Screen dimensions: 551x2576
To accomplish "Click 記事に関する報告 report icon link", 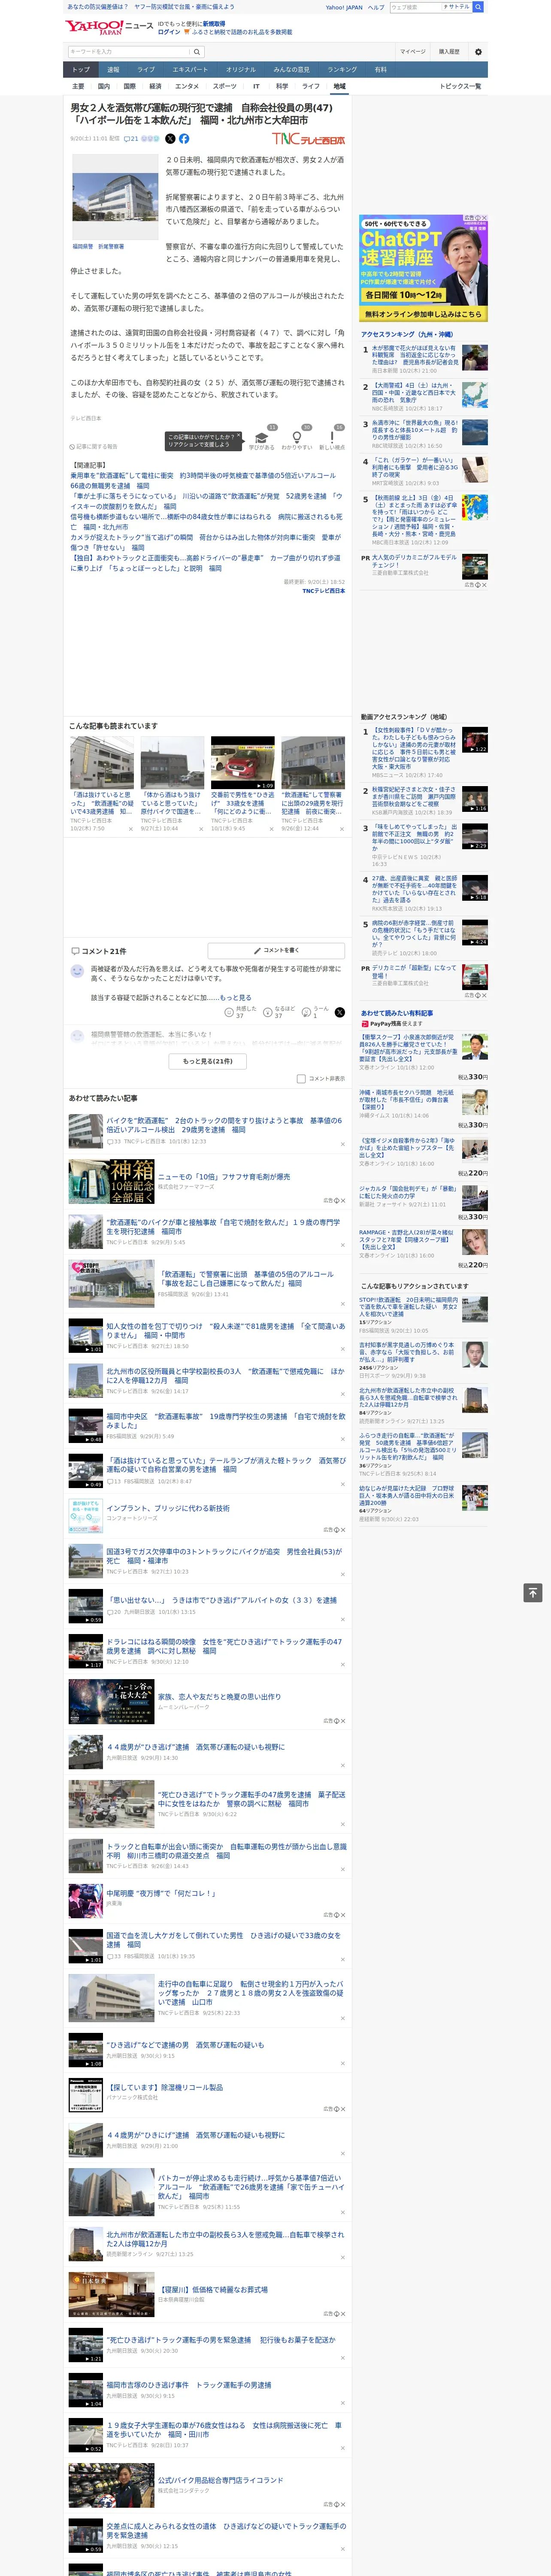I will [x=93, y=447].
